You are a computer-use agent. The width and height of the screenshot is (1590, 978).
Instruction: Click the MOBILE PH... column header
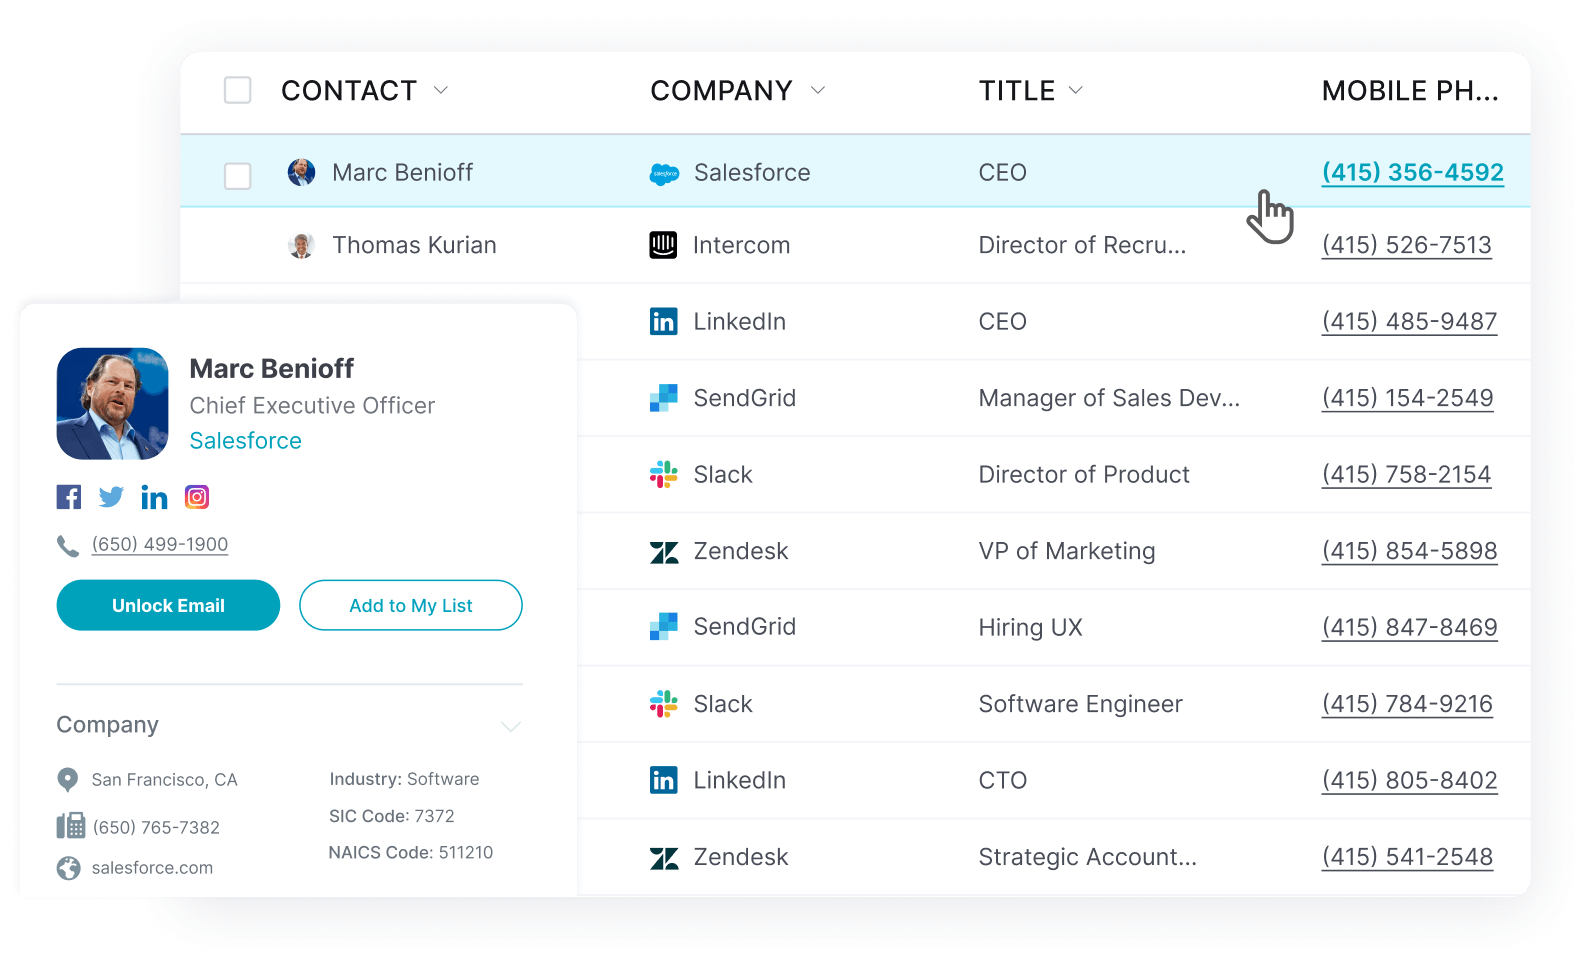click(1410, 91)
